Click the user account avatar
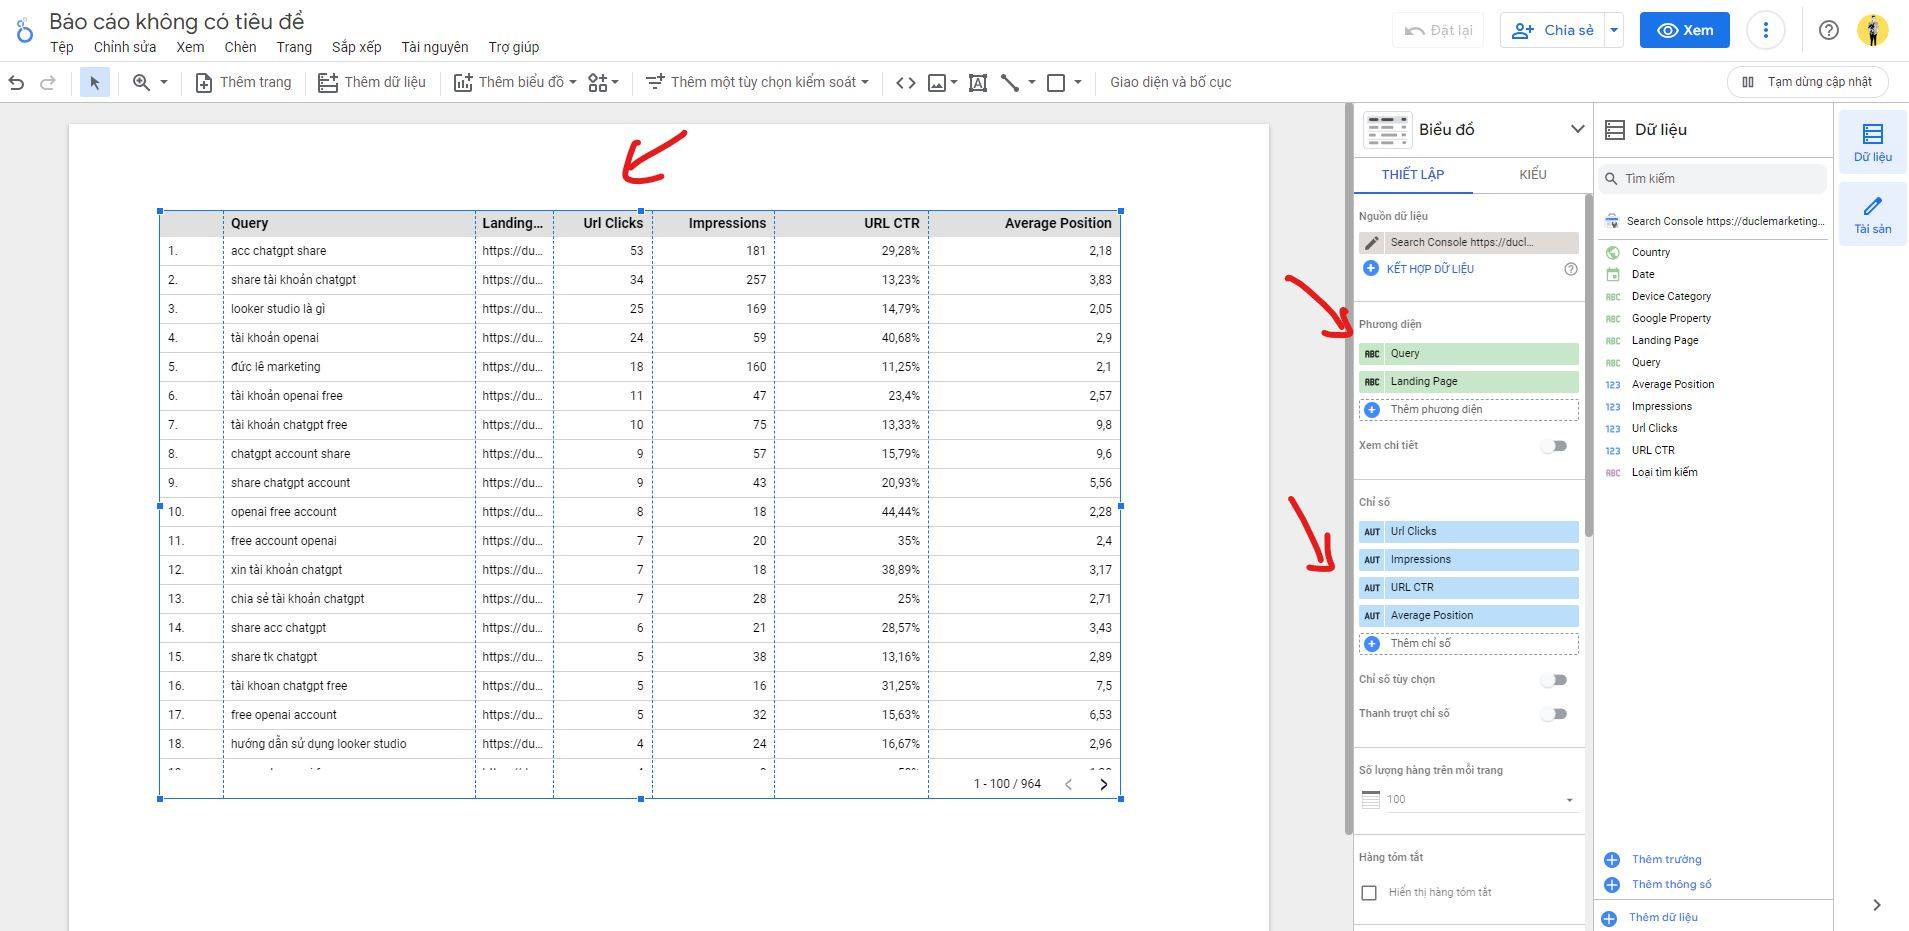 [x=1872, y=30]
